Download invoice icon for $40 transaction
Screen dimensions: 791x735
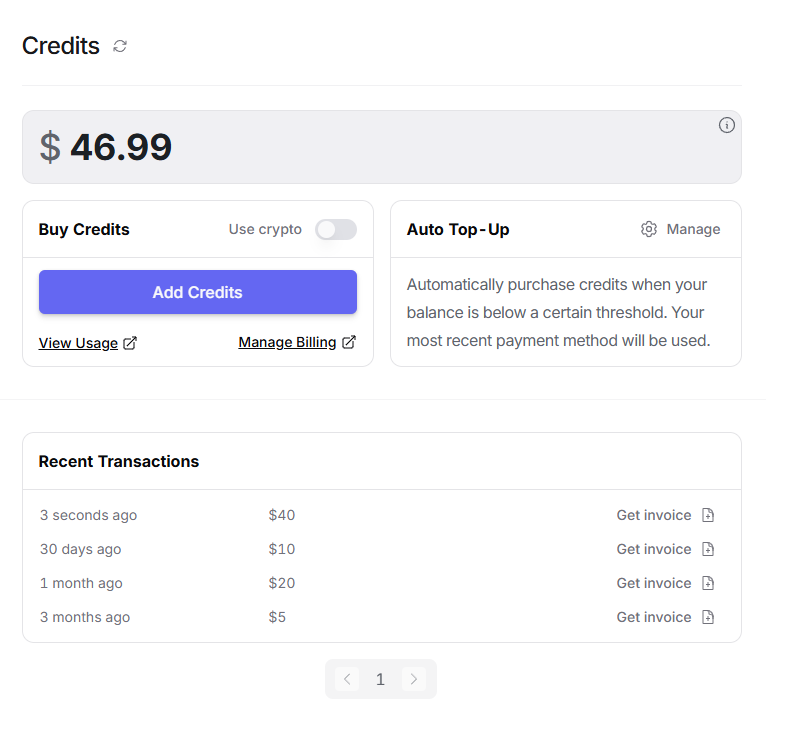(708, 515)
